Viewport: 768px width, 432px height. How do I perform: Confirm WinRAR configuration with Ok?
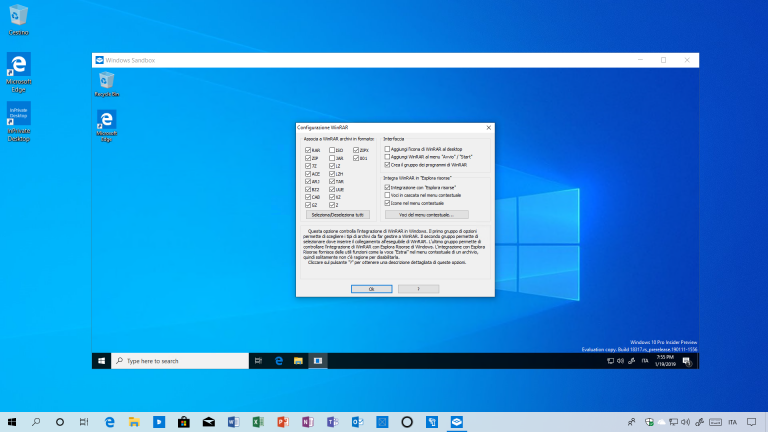click(372, 289)
